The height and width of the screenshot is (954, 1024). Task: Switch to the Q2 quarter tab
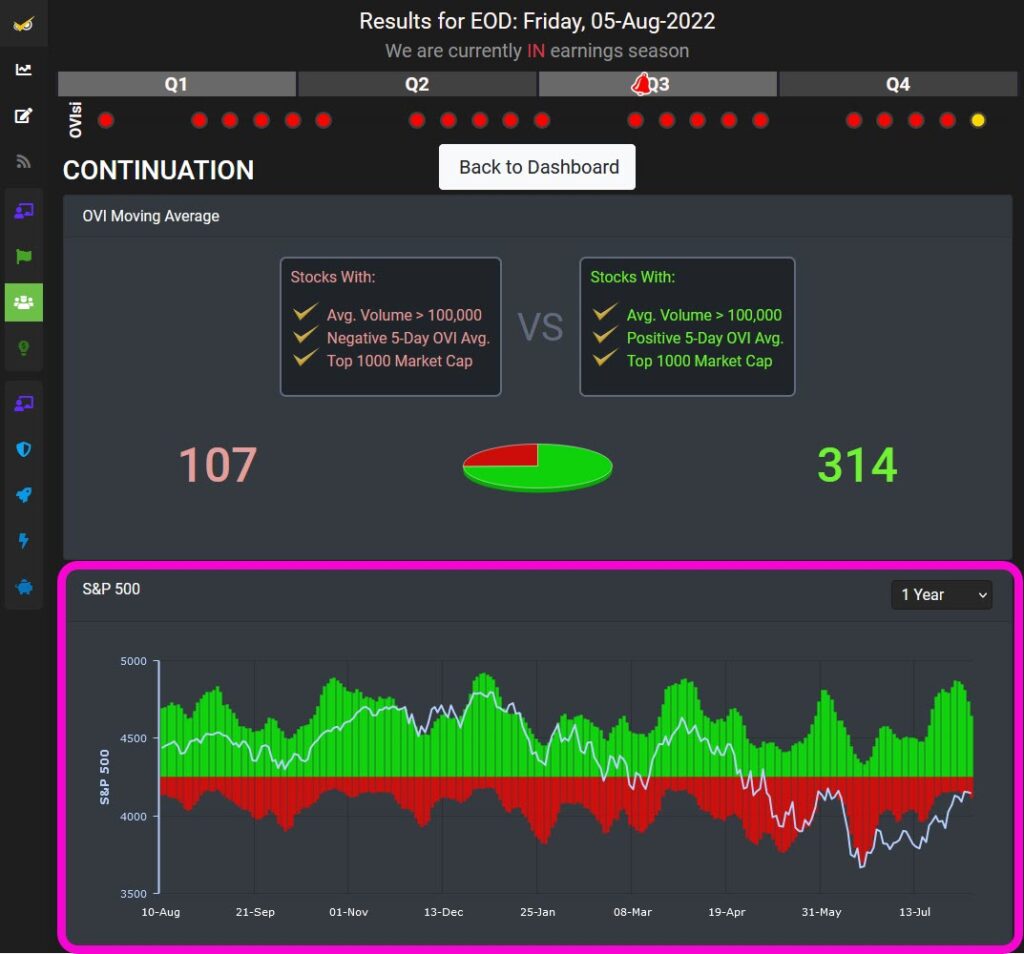pos(417,85)
